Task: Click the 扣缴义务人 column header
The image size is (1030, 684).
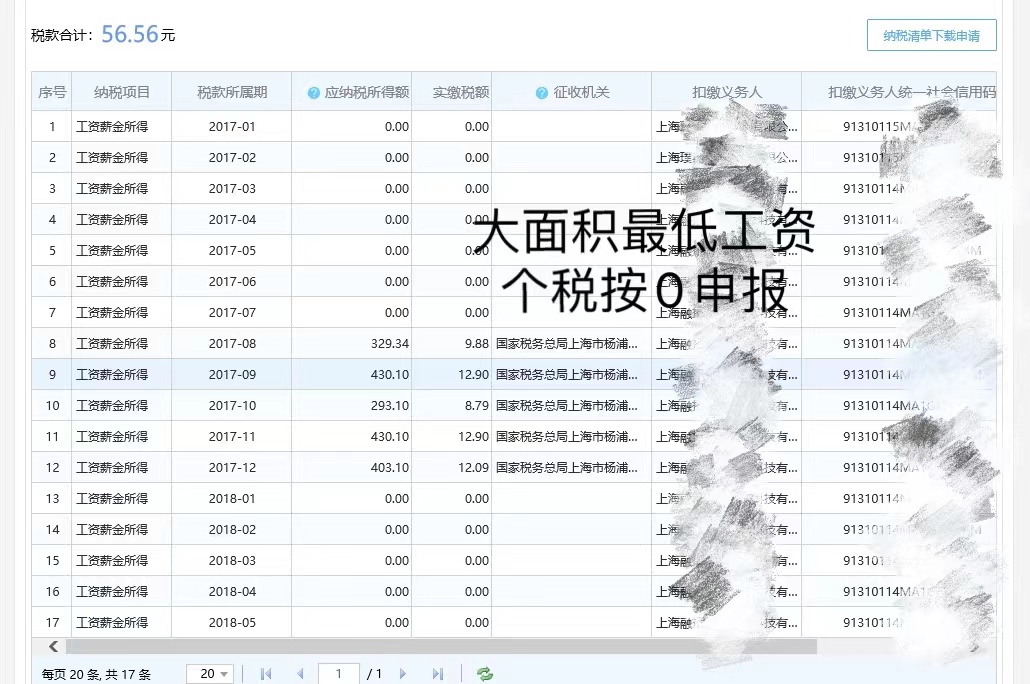Action: pyautogui.click(x=726, y=91)
